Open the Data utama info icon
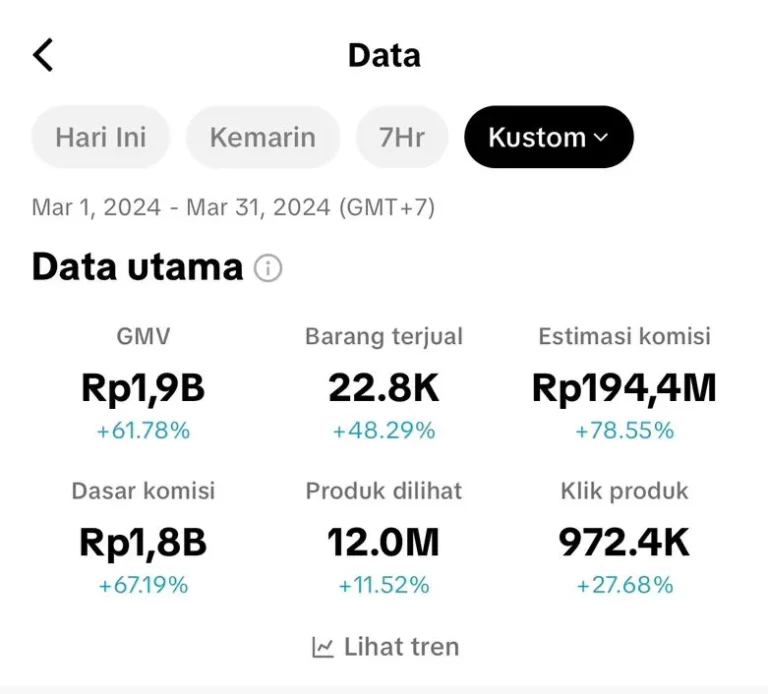768x694 pixels. 268,268
